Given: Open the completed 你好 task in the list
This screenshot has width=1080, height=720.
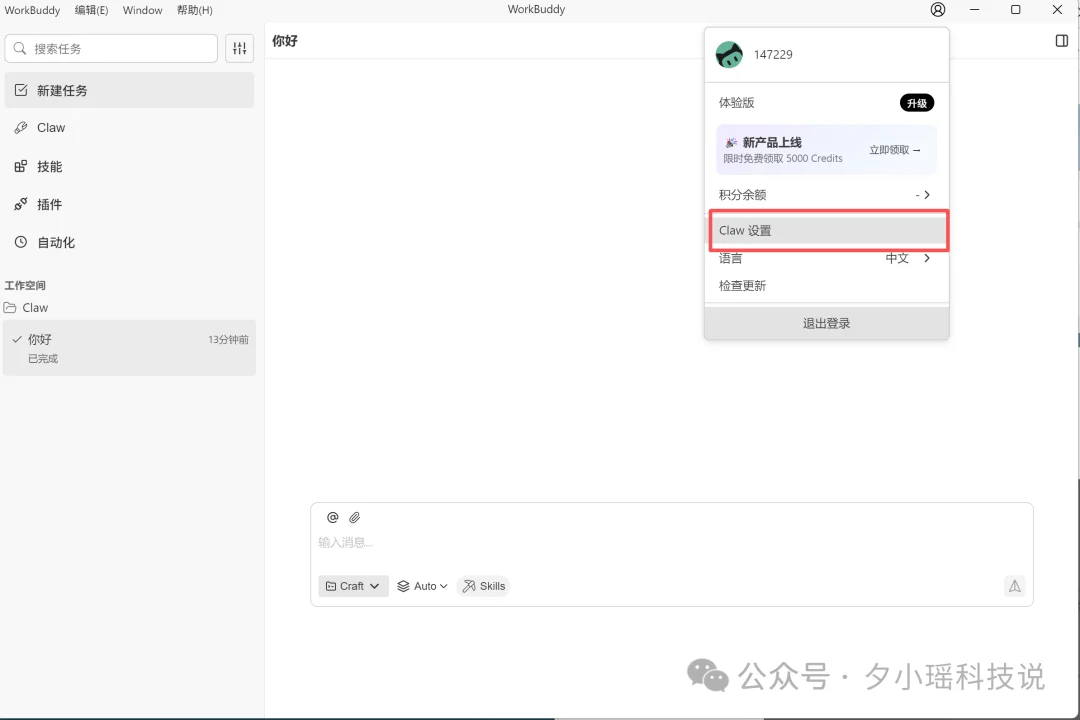Looking at the screenshot, I should [x=129, y=348].
